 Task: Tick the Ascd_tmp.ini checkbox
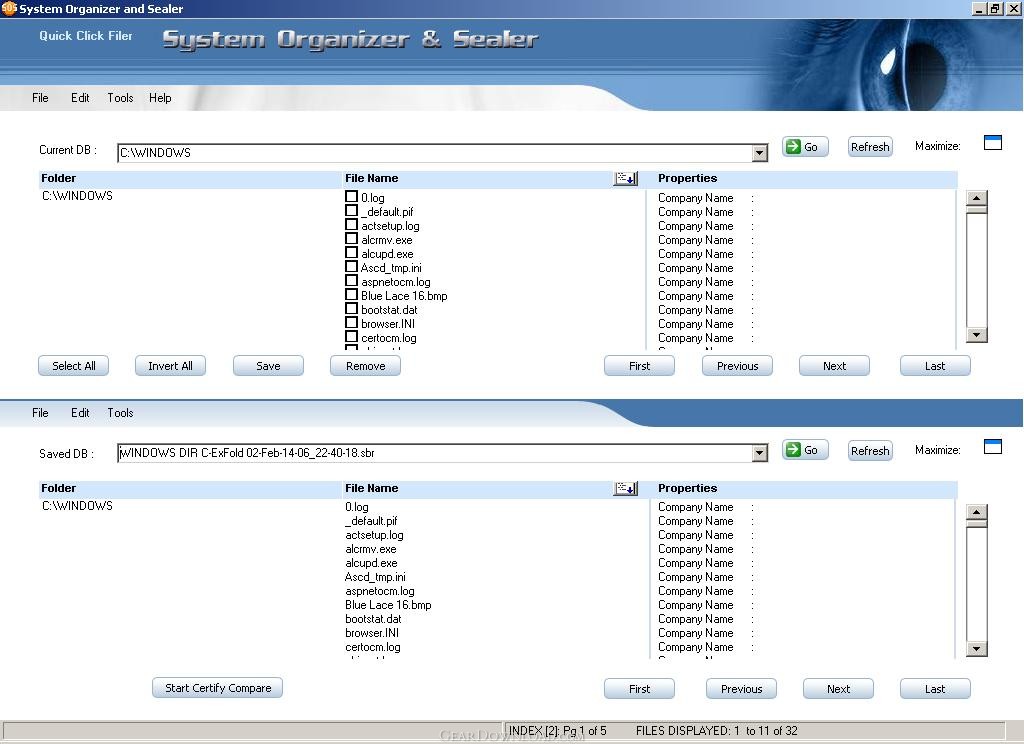coord(351,267)
